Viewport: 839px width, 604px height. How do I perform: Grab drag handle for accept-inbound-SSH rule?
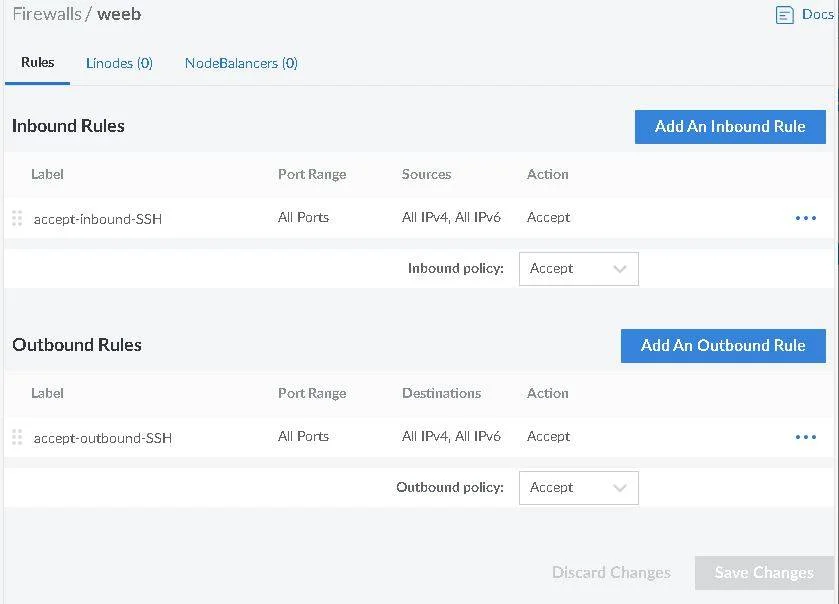tap(17, 218)
